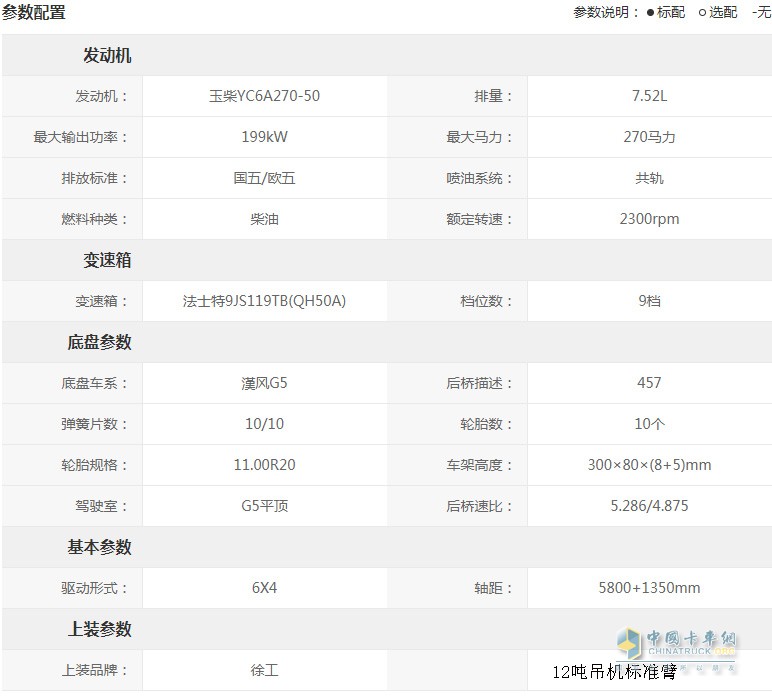
Task: Select displacement value 7.52L
Action: 649,96
